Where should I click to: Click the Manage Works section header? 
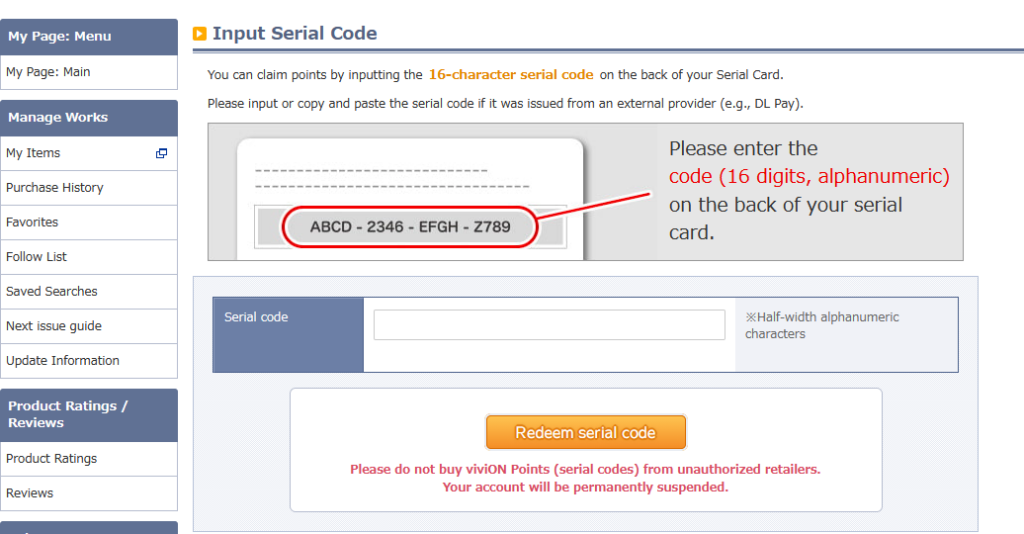pos(58,118)
